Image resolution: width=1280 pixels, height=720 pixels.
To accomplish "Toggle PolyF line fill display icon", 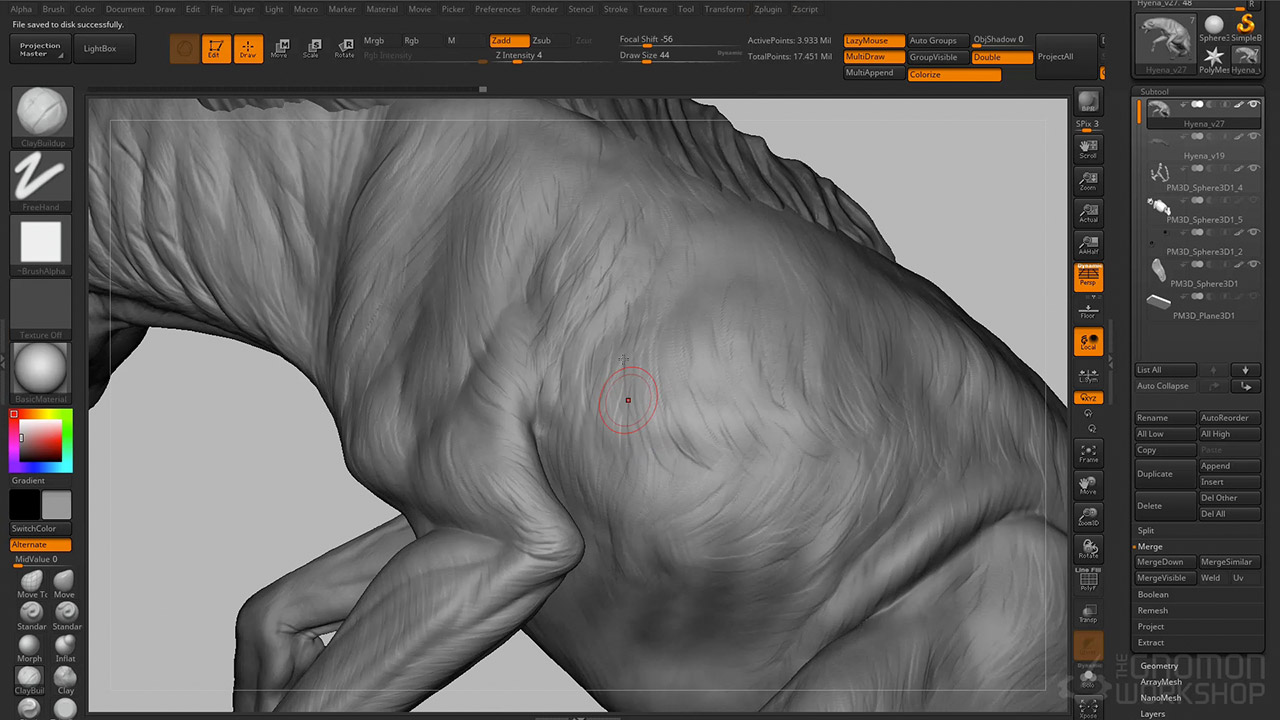I will click(x=1088, y=580).
